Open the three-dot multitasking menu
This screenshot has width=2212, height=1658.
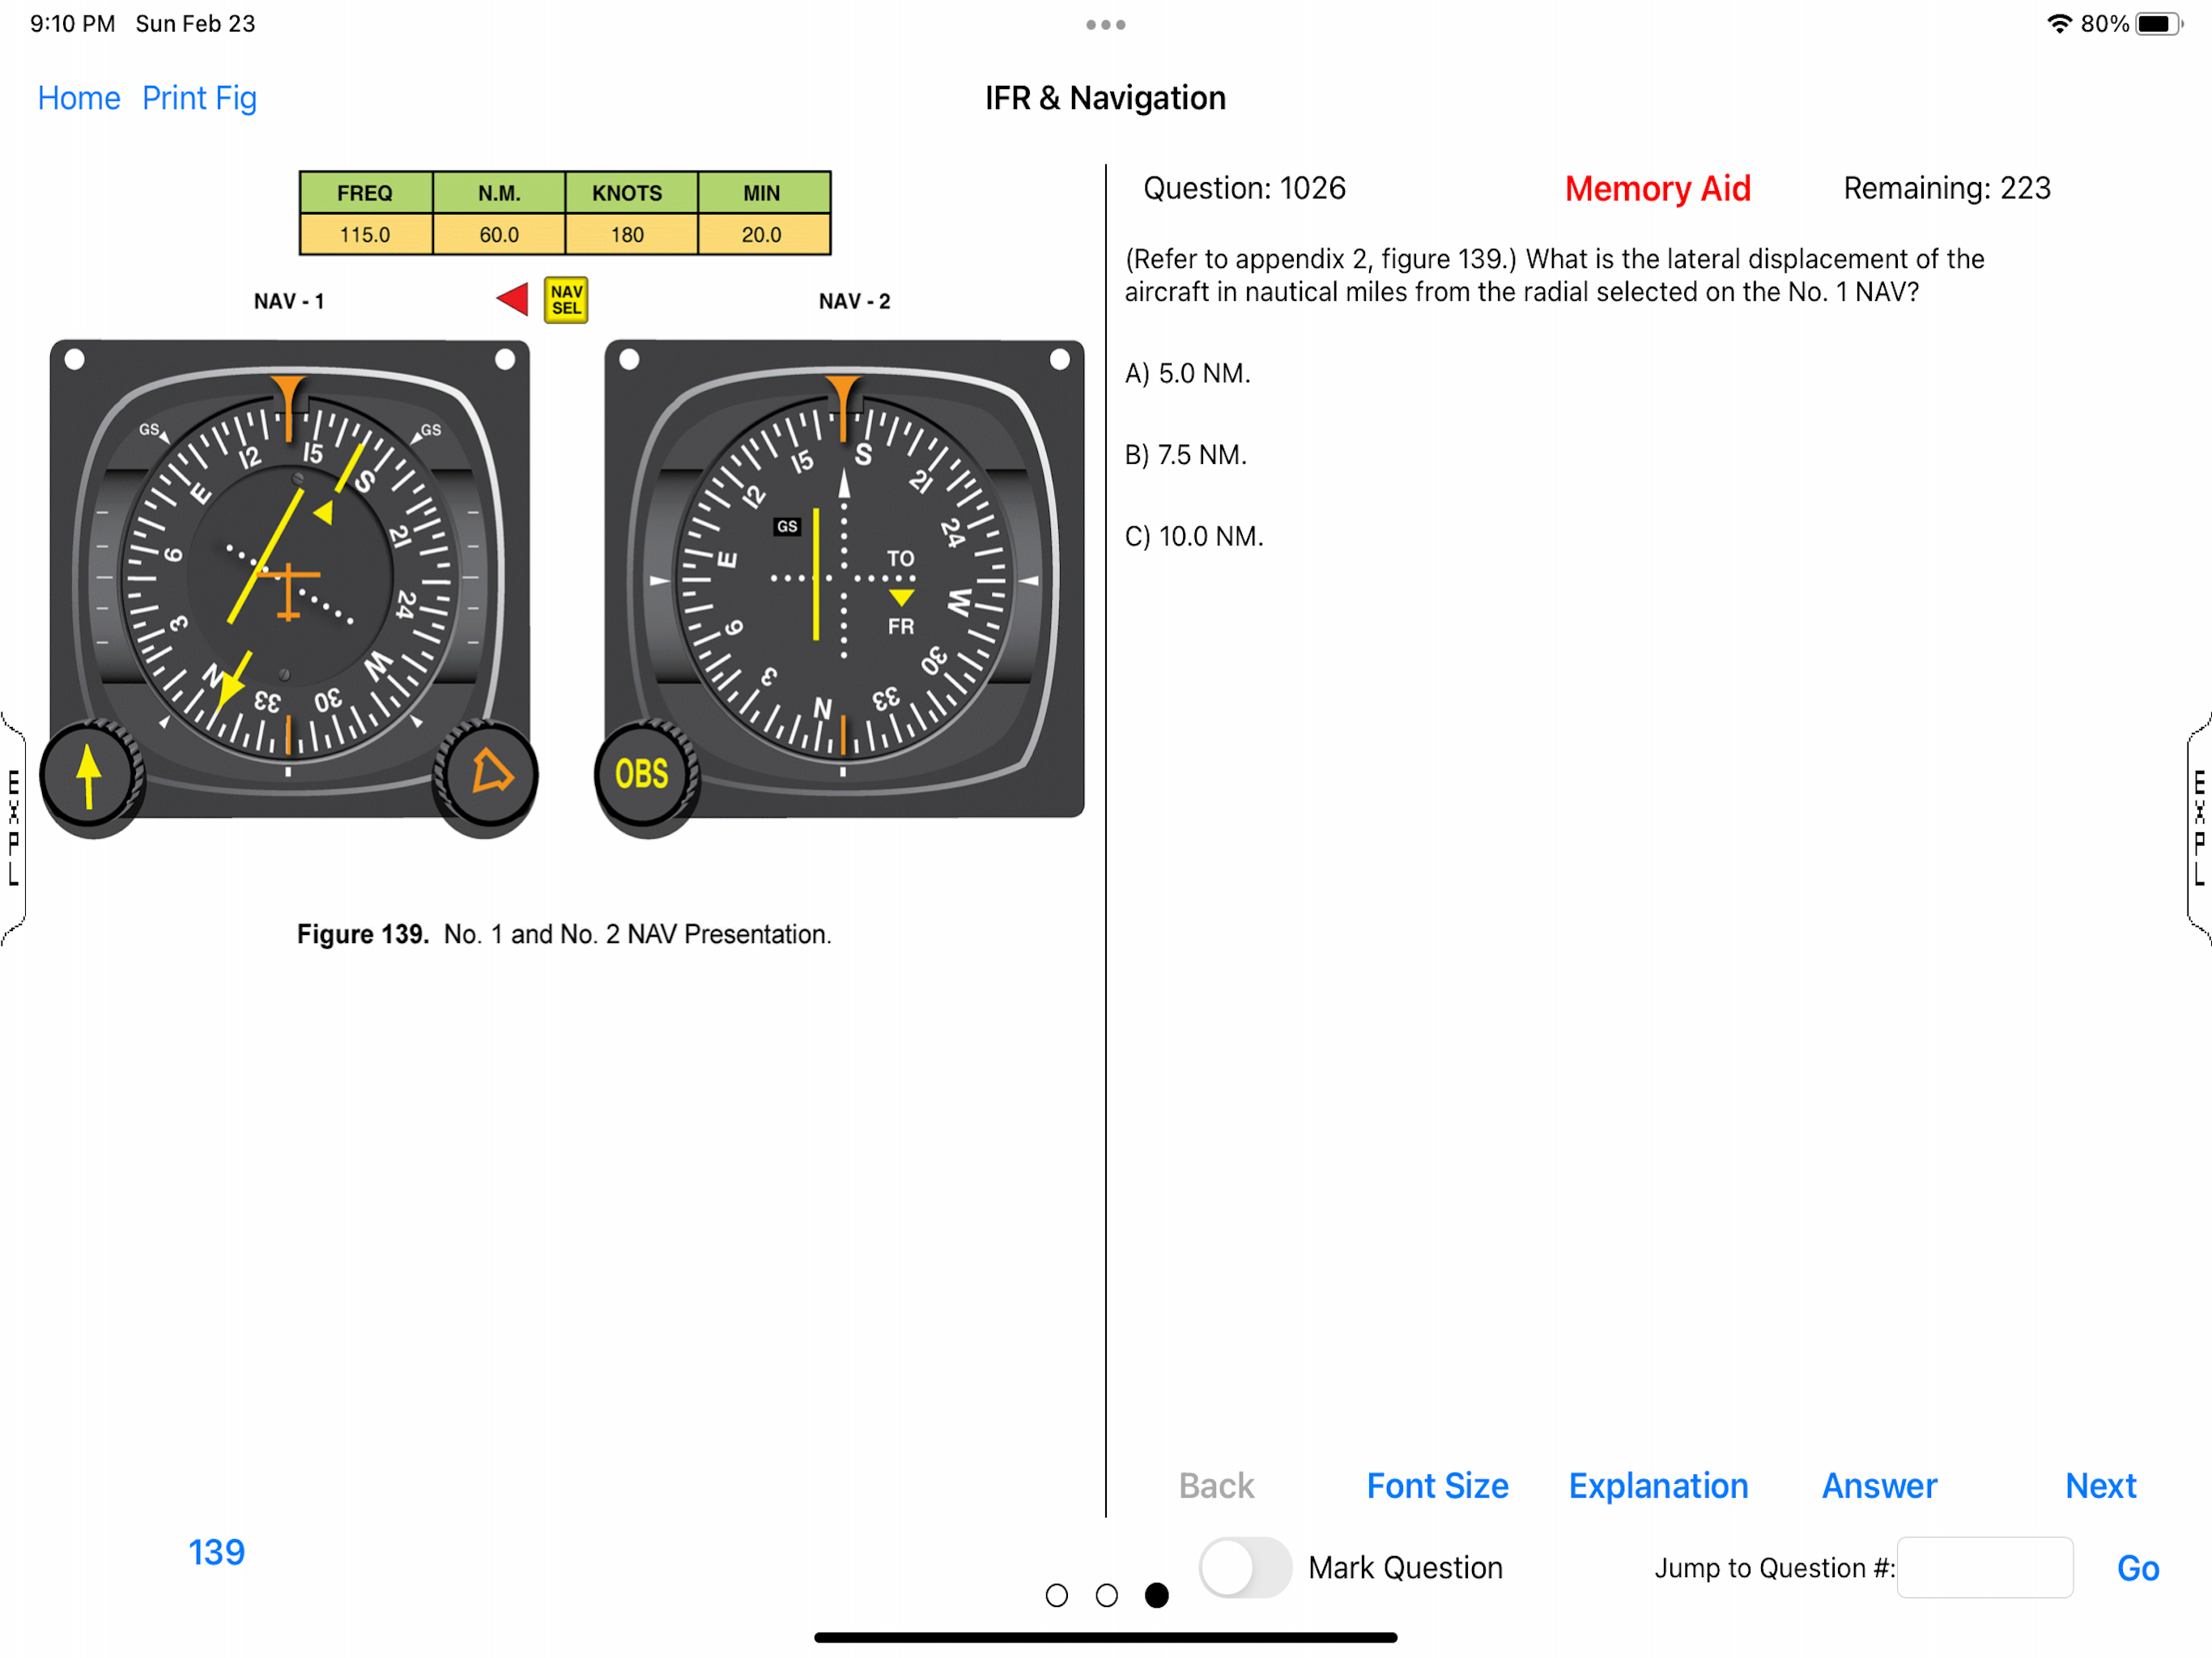pos(1105,24)
